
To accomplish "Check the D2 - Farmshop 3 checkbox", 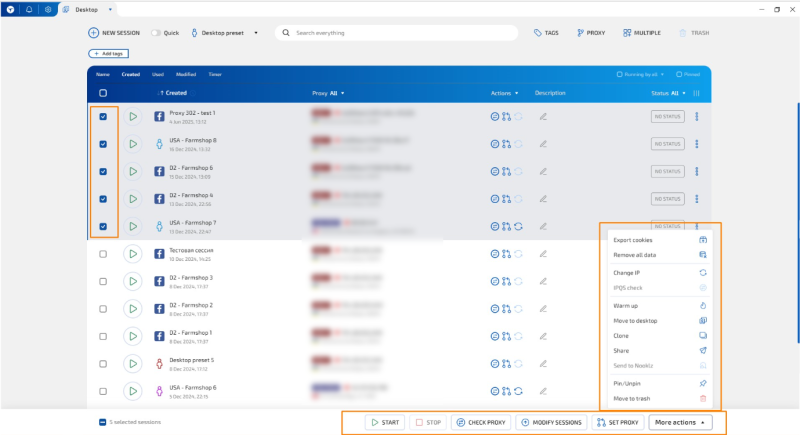I will [103, 282].
